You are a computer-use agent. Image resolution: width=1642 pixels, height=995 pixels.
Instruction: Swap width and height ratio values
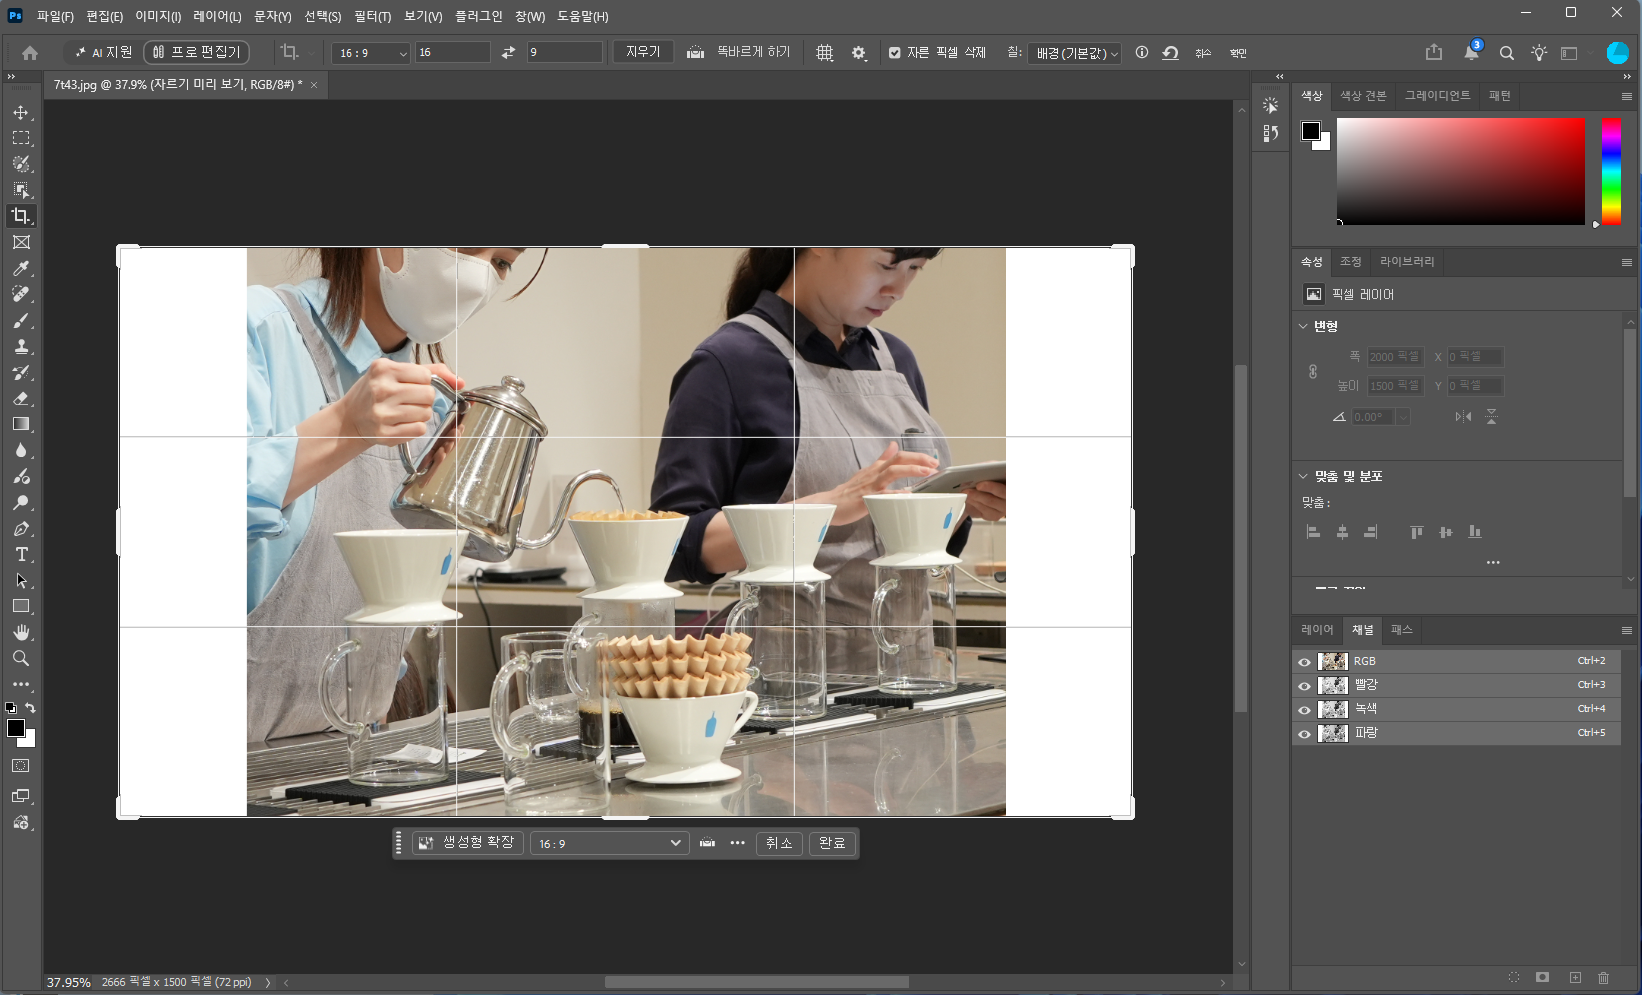pyautogui.click(x=508, y=52)
